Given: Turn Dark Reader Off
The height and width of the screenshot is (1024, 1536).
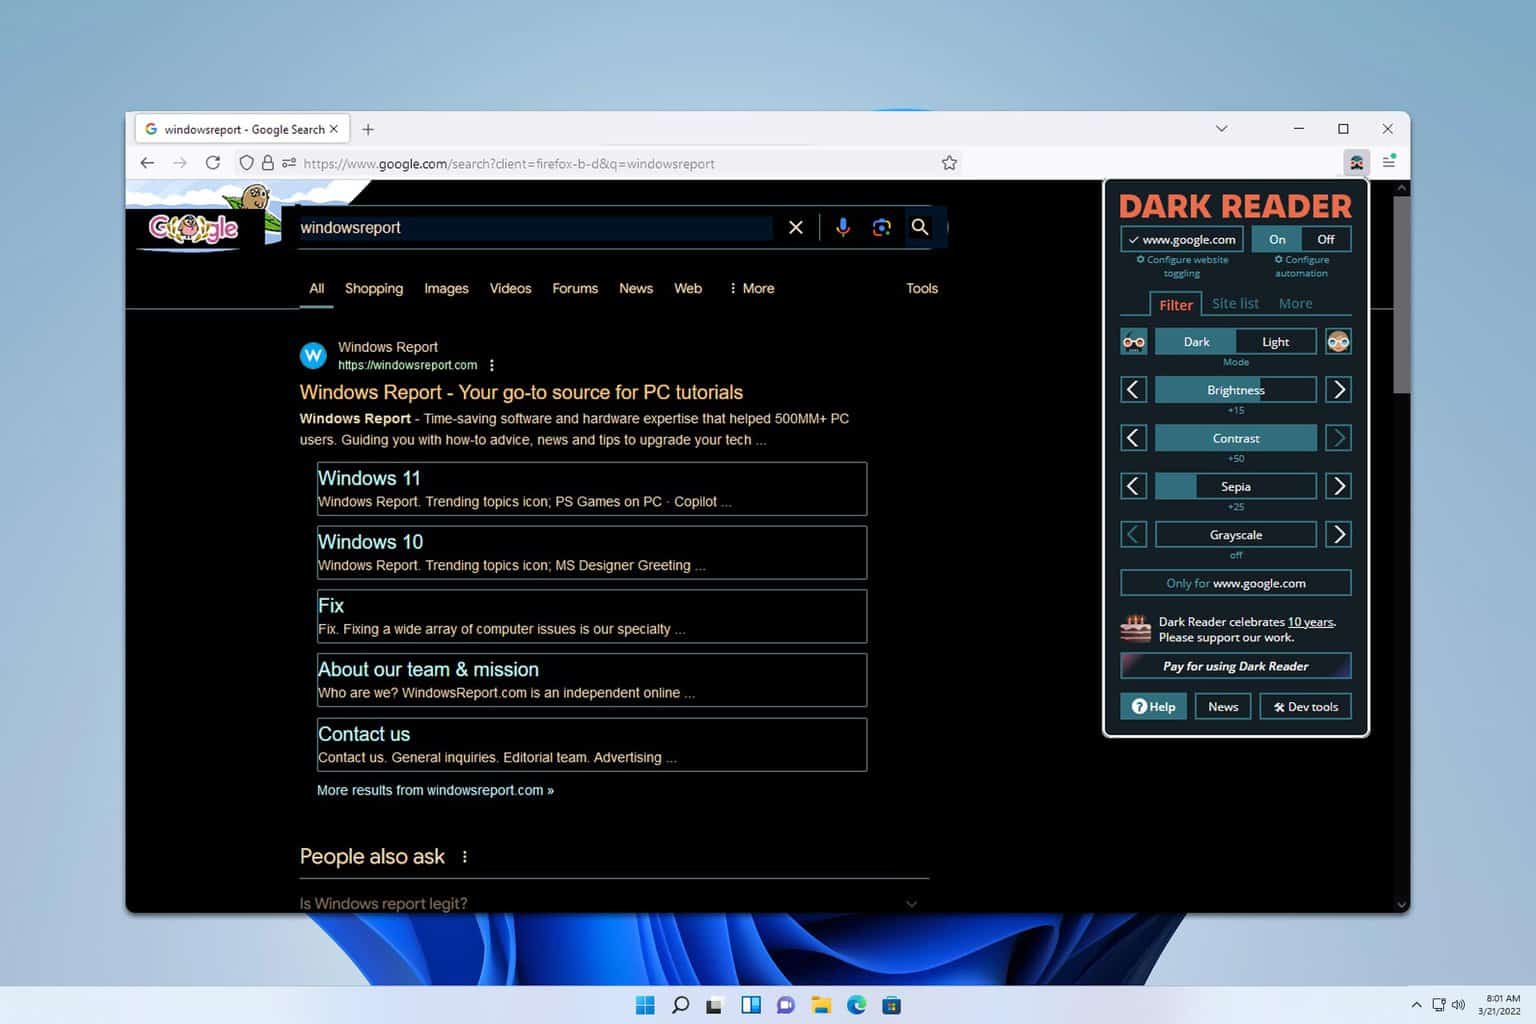Looking at the screenshot, I should [x=1326, y=239].
